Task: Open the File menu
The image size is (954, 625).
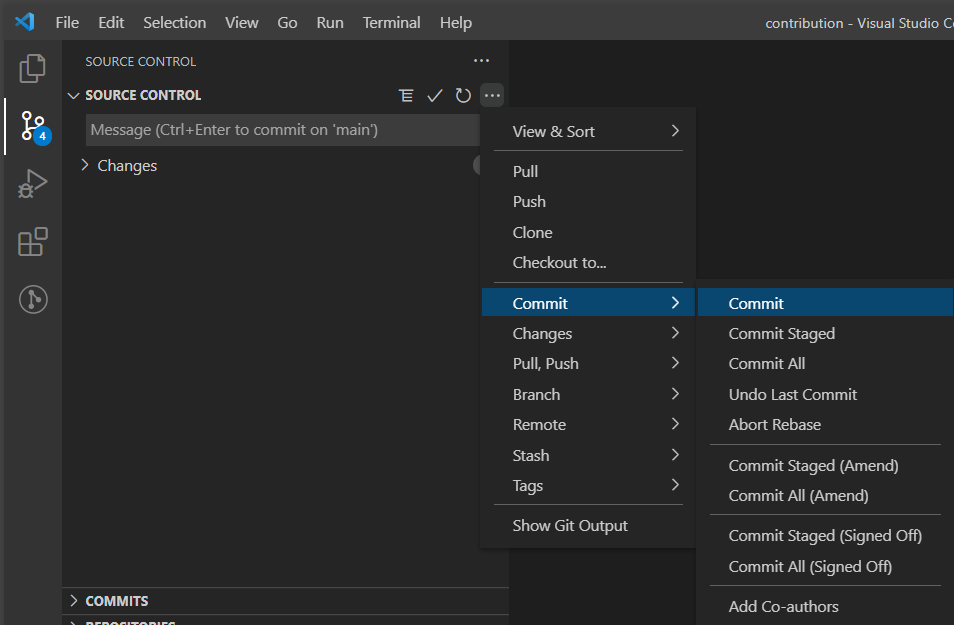Action: click(67, 23)
